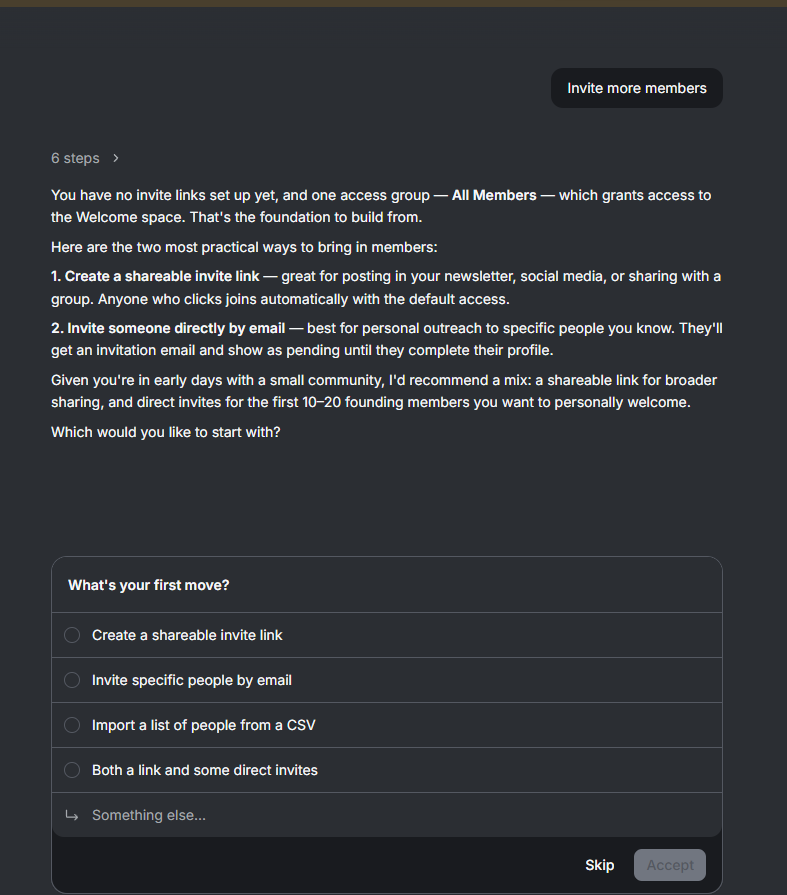This screenshot has height=895, width=787.
Task: Click the 'What's your first move?' heading
Action: click(148, 585)
